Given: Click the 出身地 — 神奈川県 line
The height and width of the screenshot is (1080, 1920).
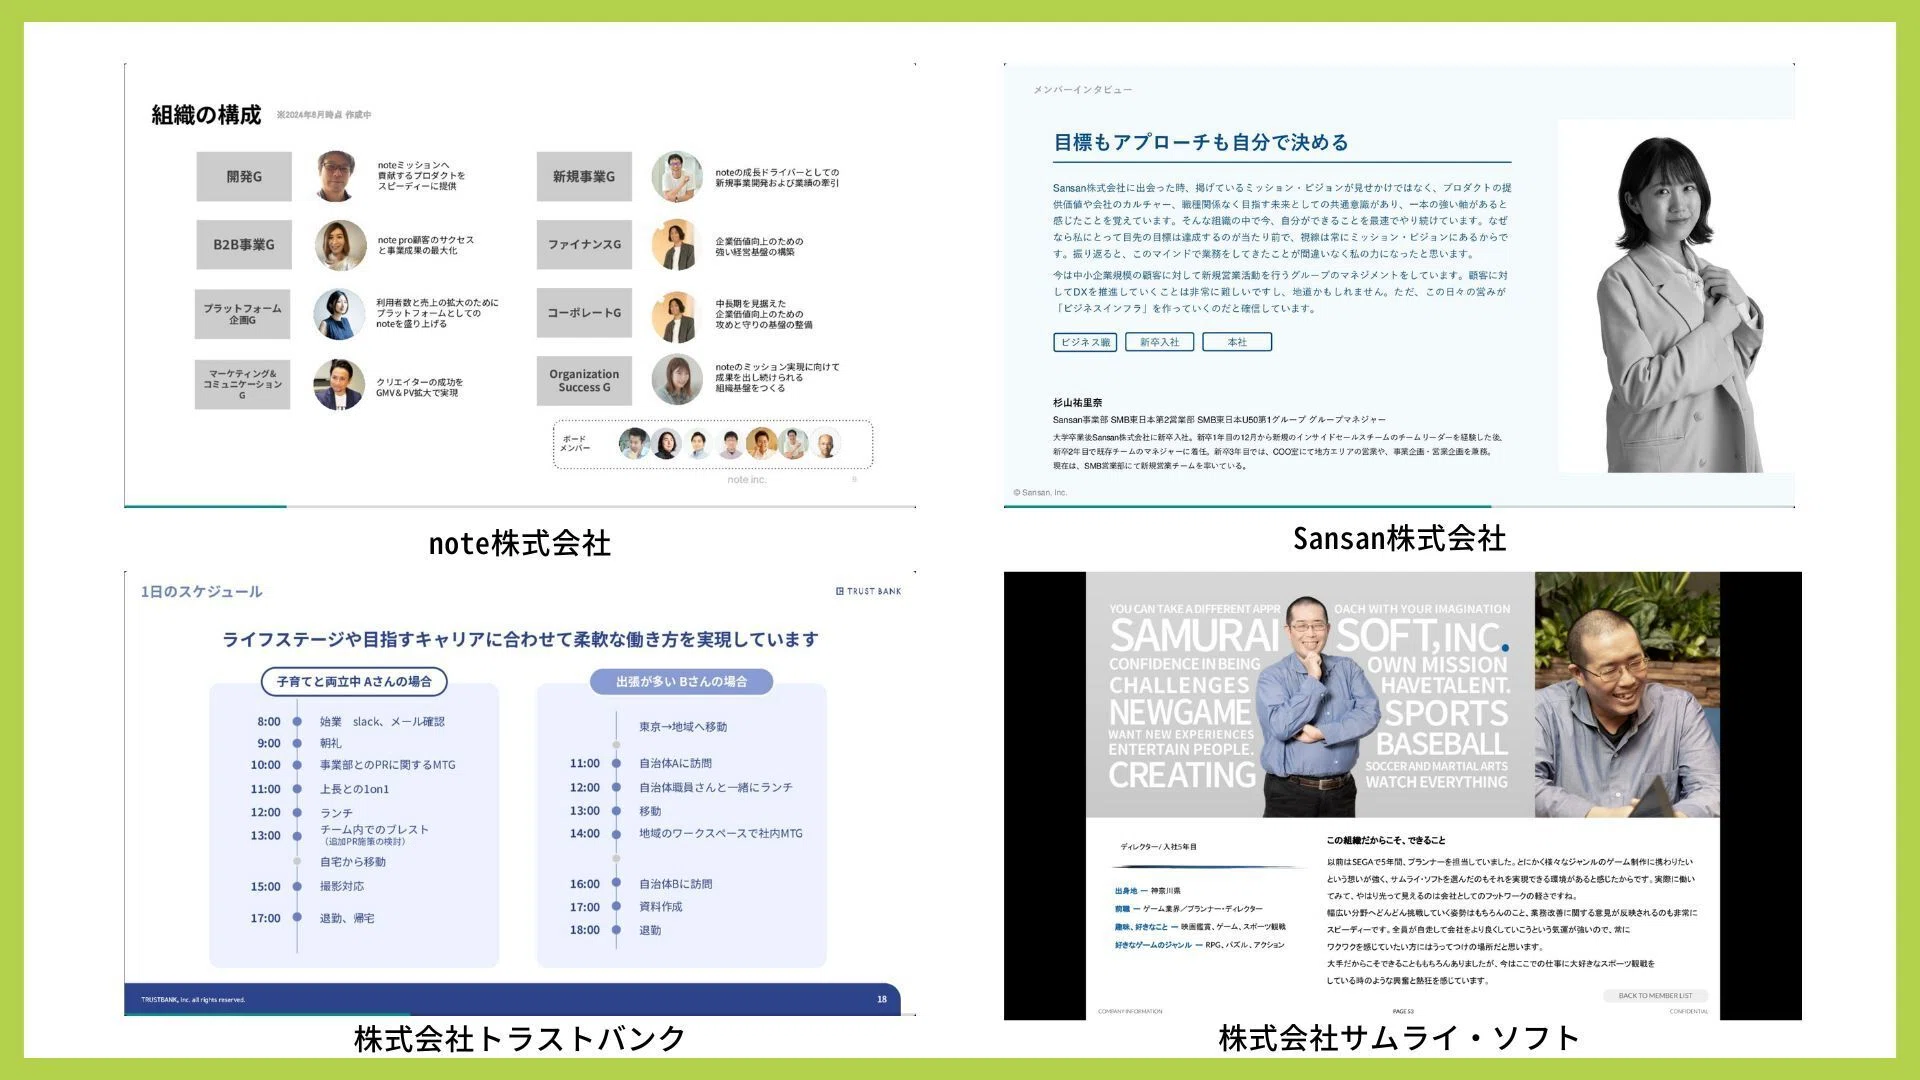Looking at the screenshot, I should point(1148,891).
